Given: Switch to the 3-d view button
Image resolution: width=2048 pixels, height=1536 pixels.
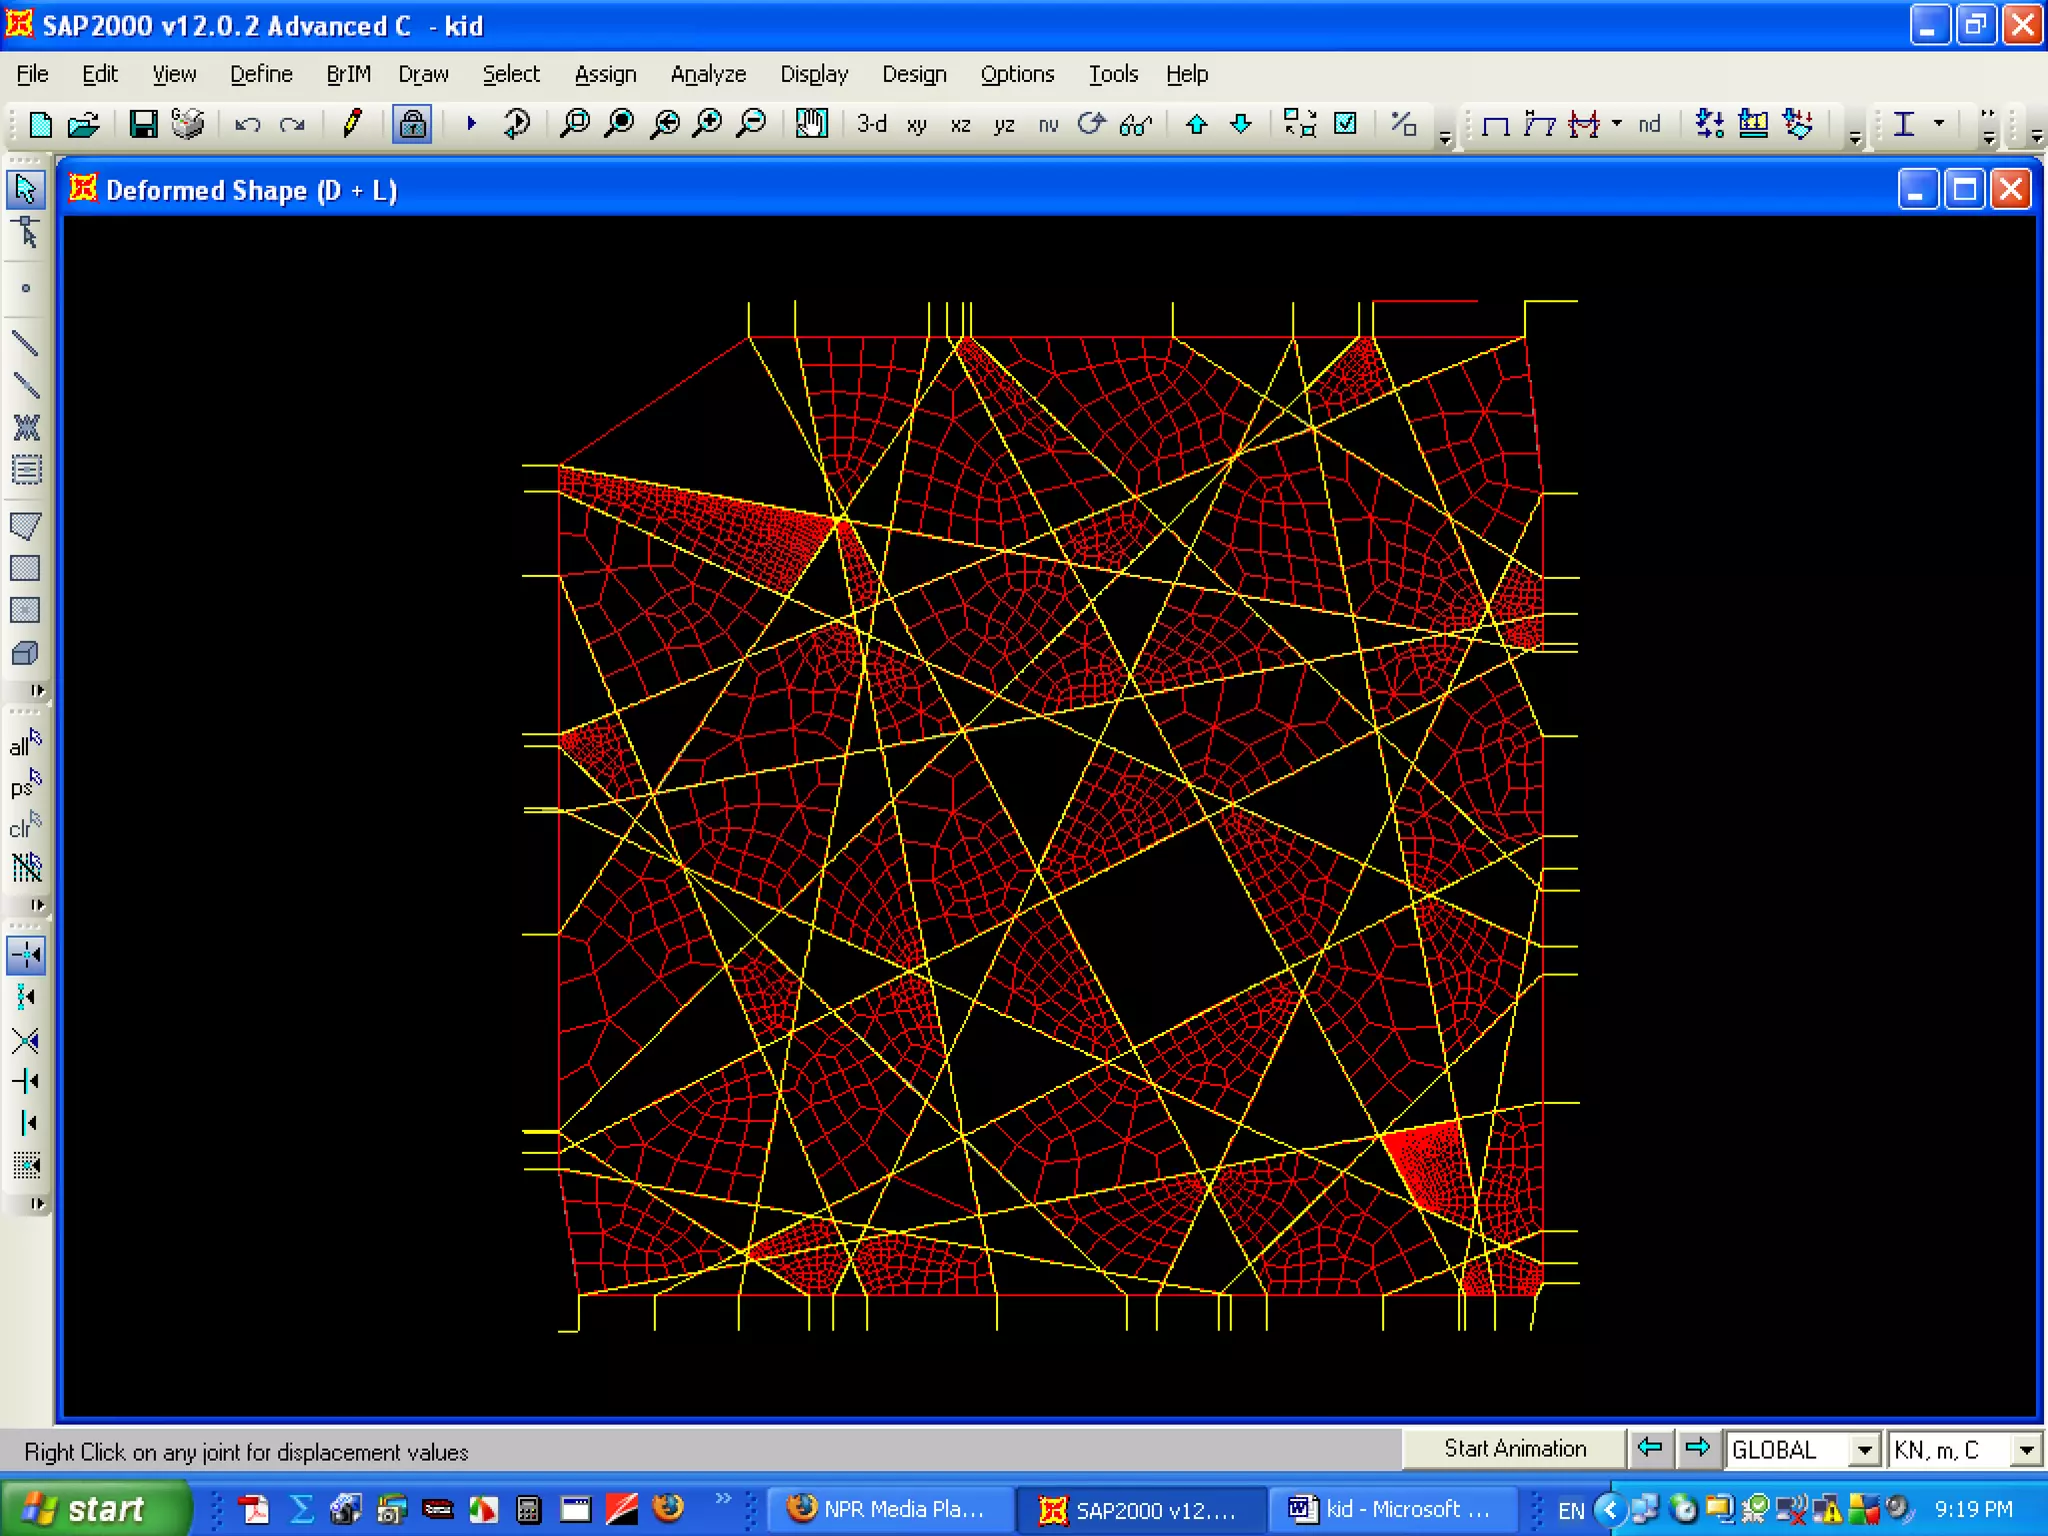Looking at the screenshot, I should 871,124.
